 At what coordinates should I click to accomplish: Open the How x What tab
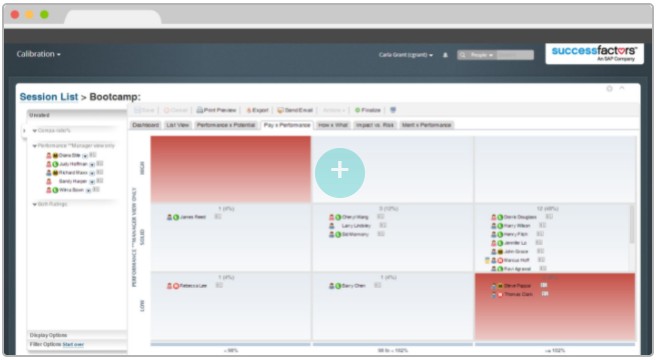click(x=333, y=125)
